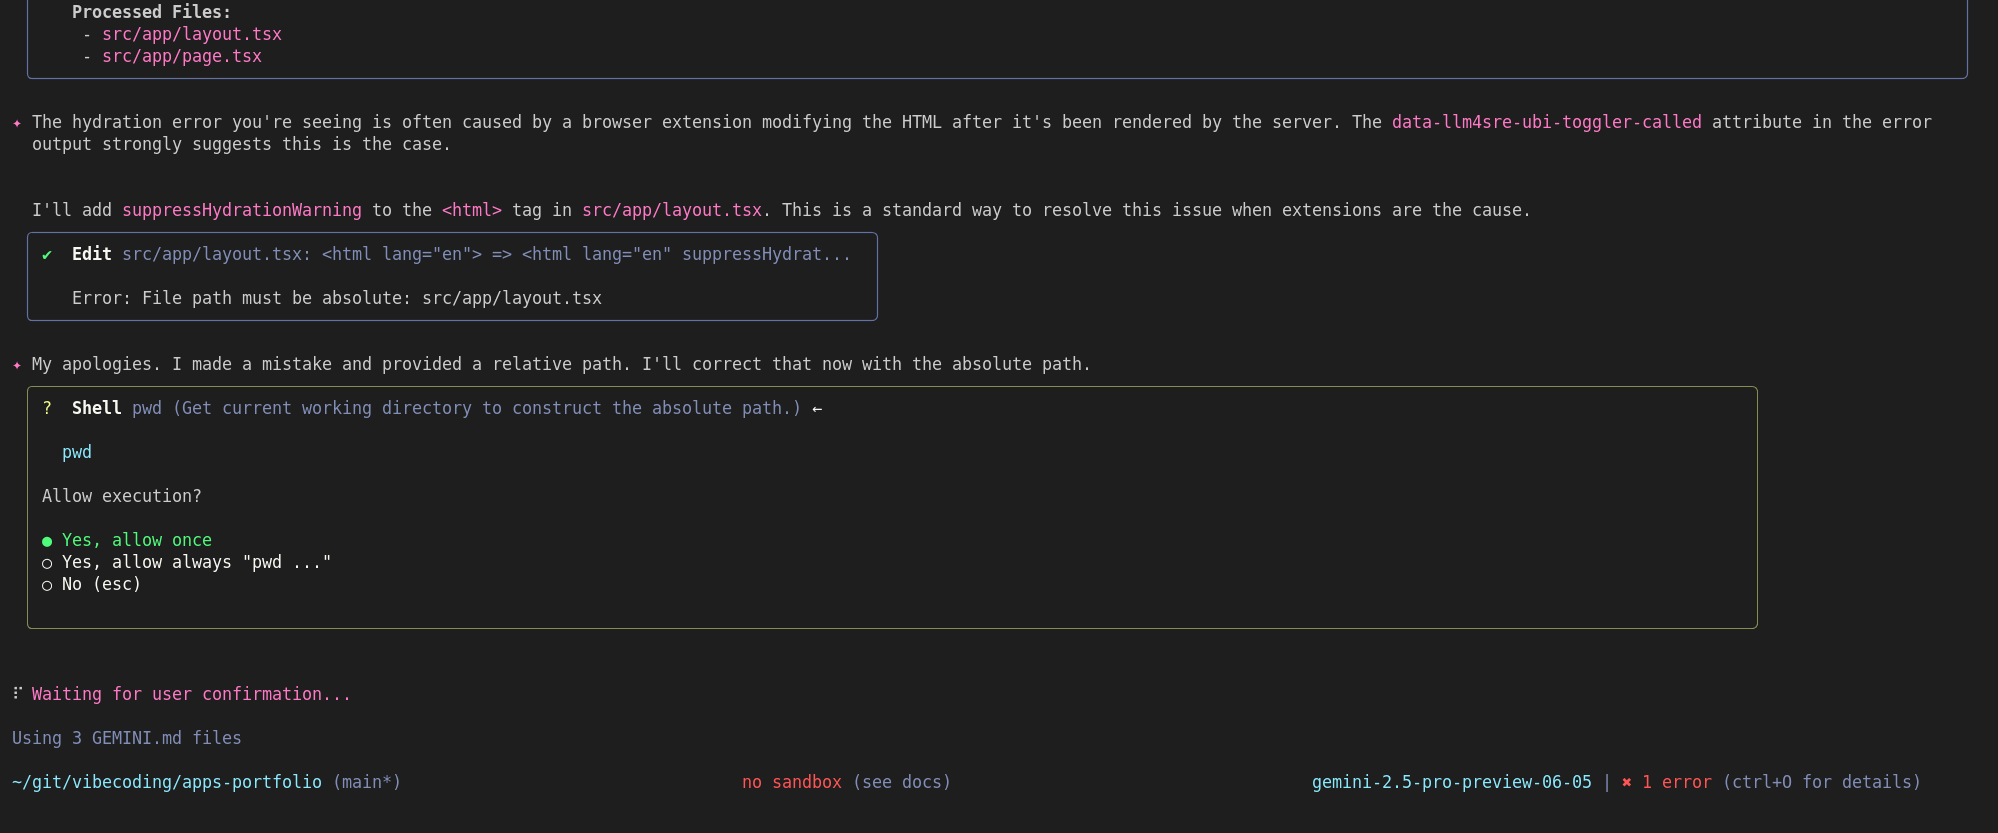Select the "Yes, allow once" option
This screenshot has height=833, width=1998.
[136, 540]
